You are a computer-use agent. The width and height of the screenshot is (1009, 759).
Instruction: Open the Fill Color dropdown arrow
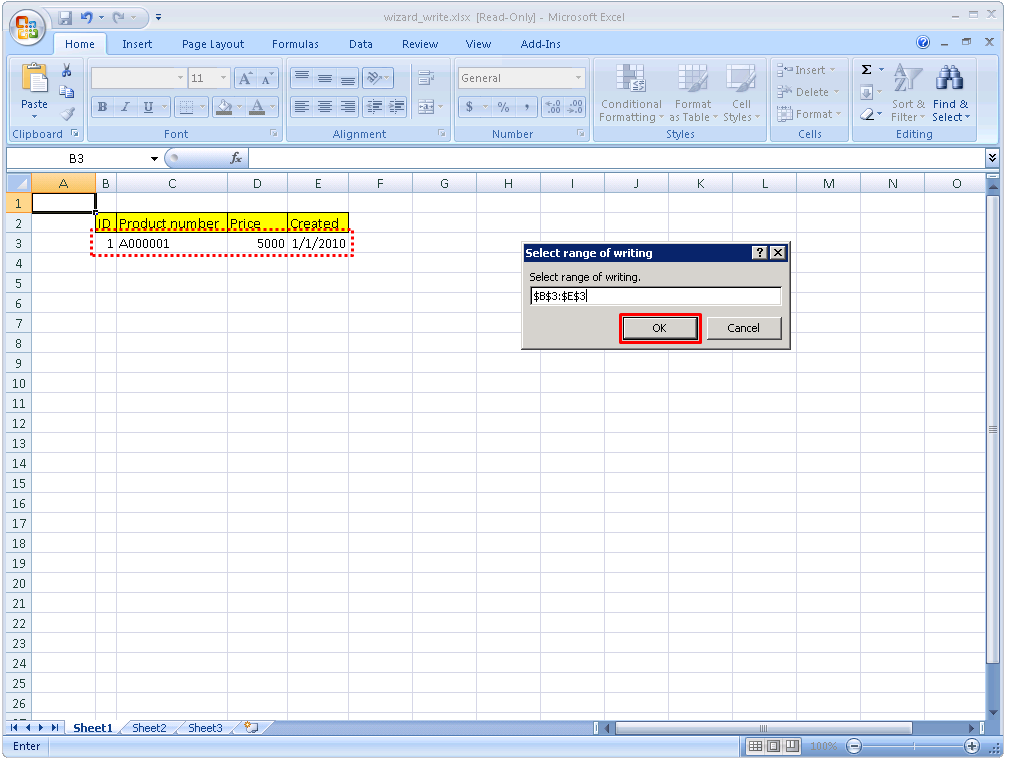point(238,106)
